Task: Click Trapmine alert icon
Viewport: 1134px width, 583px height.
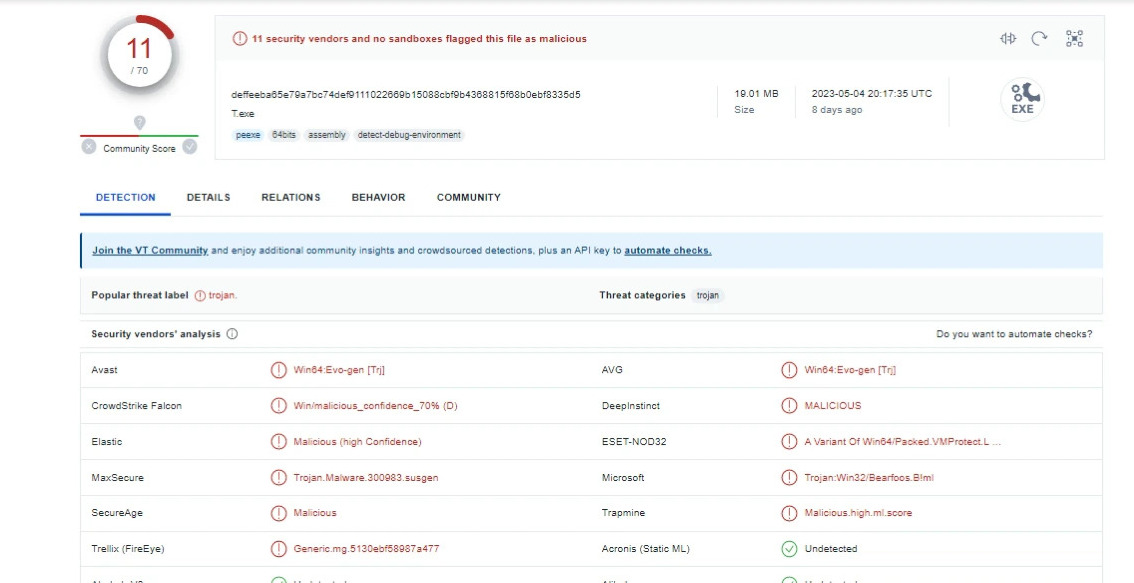Action: [x=789, y=513]
